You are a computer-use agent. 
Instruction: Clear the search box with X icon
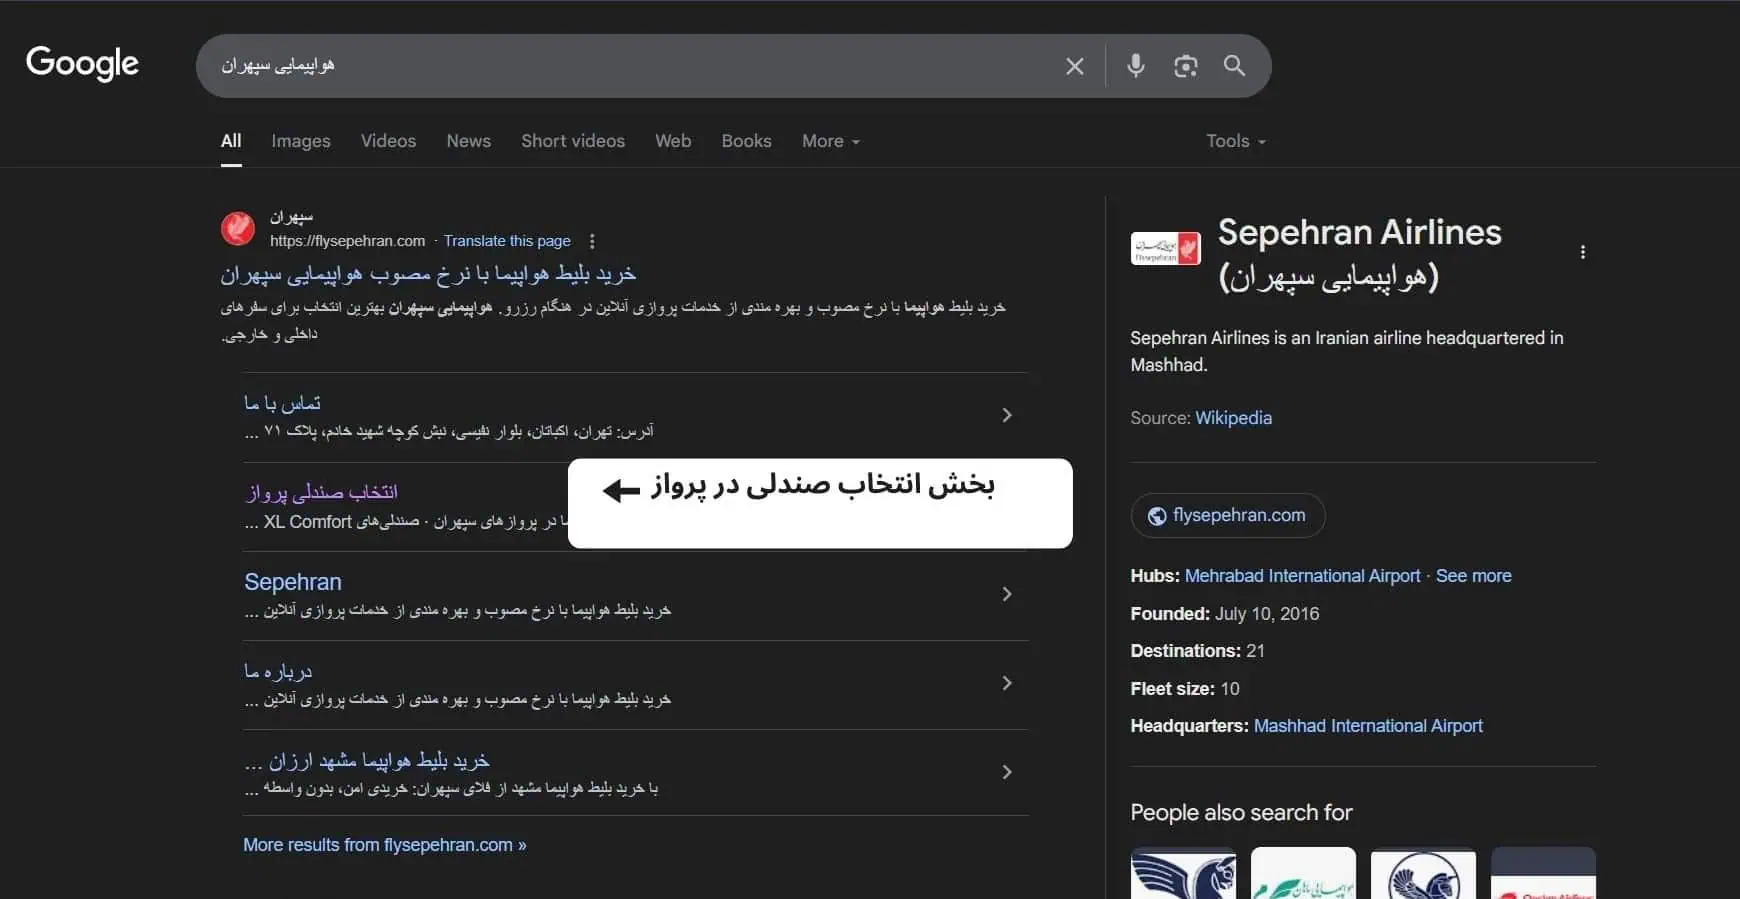tap(1074, 66)
